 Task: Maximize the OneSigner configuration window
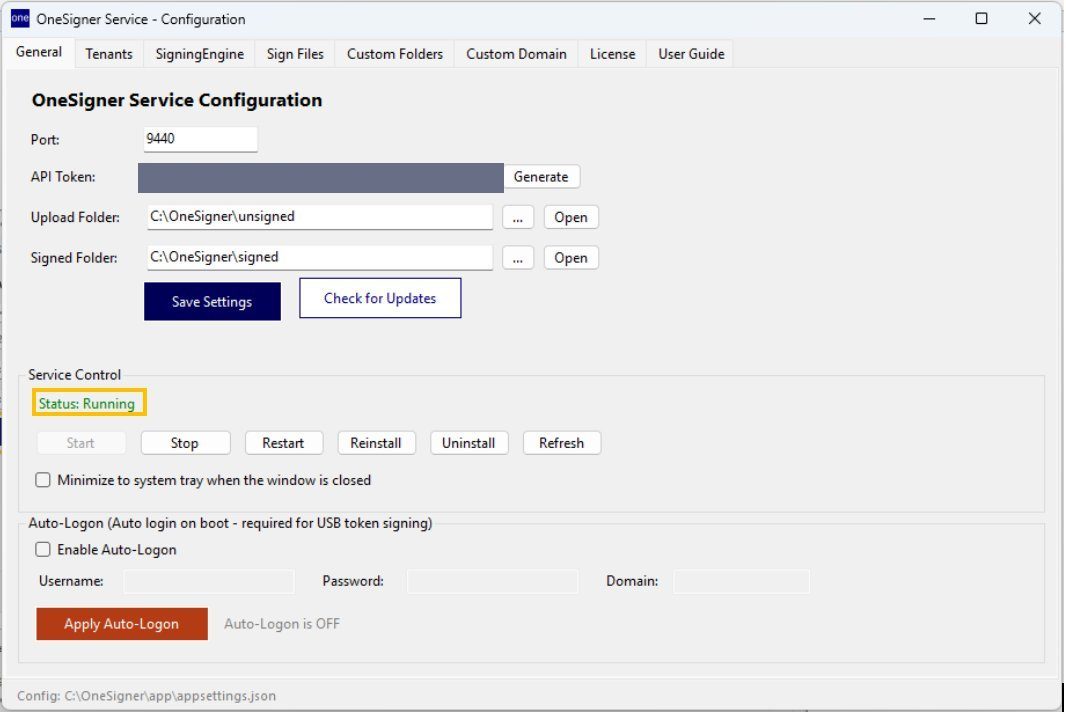coord(981,18)
